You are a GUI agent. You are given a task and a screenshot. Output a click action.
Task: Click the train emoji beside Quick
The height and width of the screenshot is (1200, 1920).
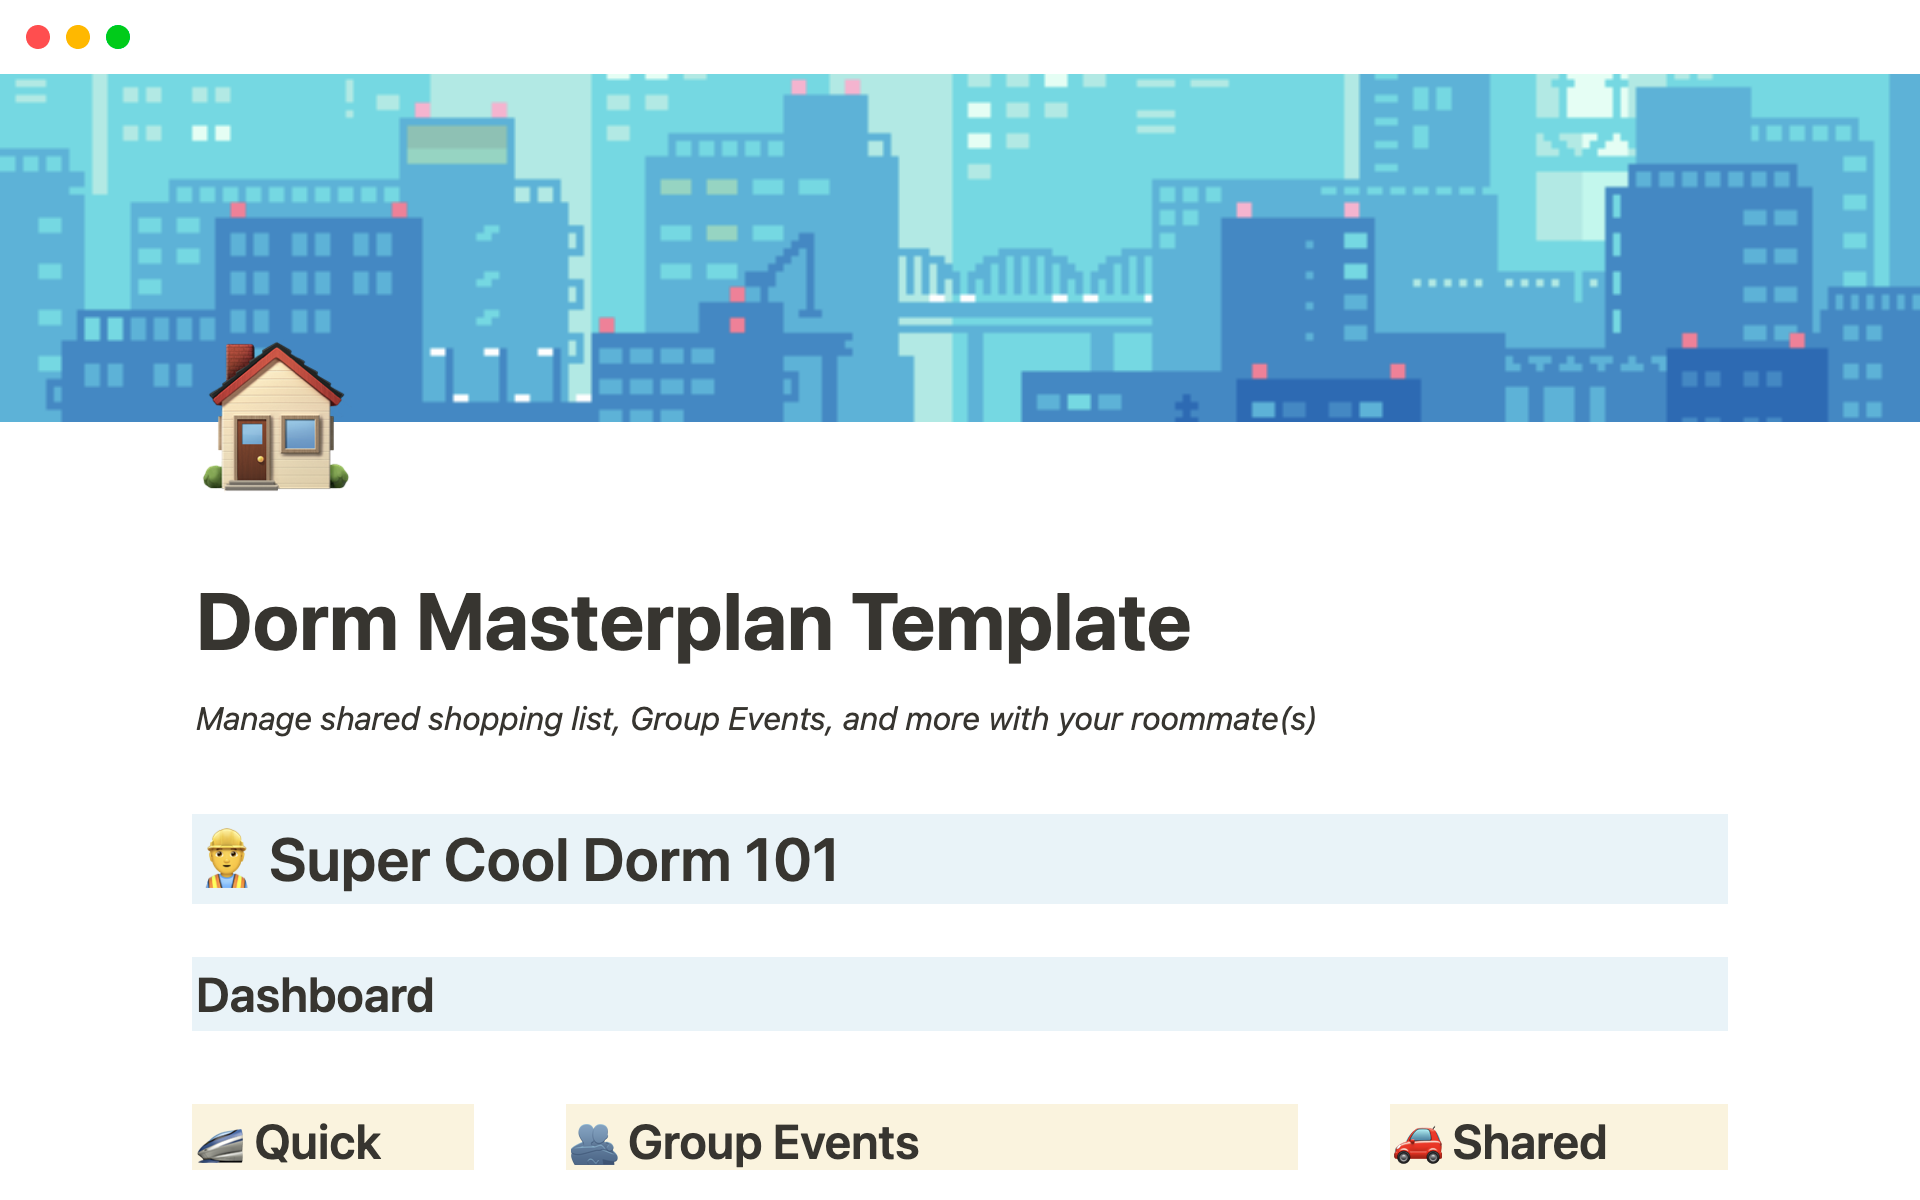coord(220,1144)
